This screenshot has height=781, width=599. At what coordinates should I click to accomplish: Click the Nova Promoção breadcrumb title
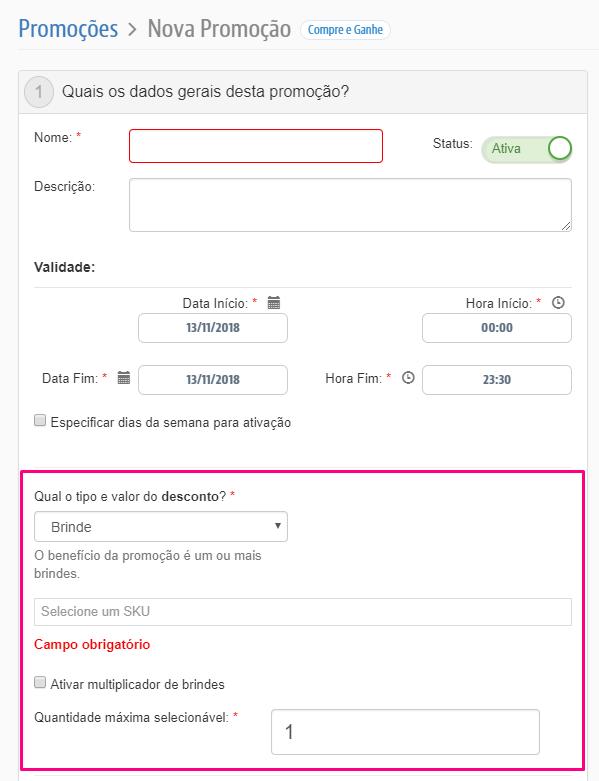point(219,28)
